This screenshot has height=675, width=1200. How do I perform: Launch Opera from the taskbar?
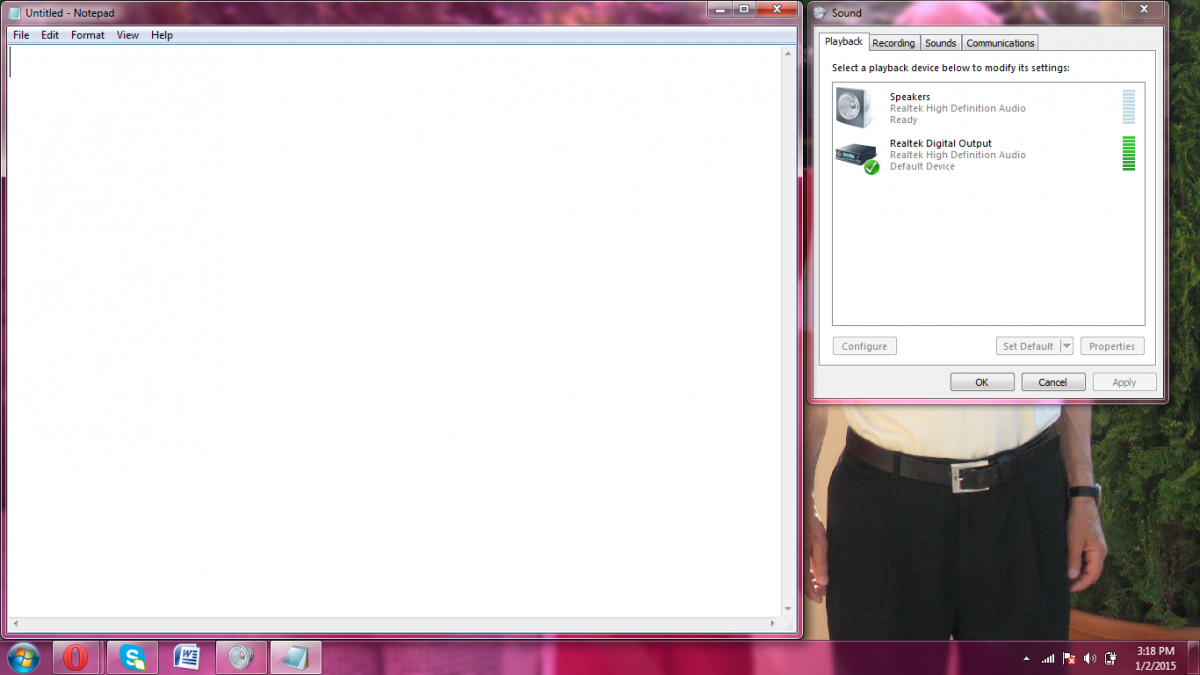76,657
